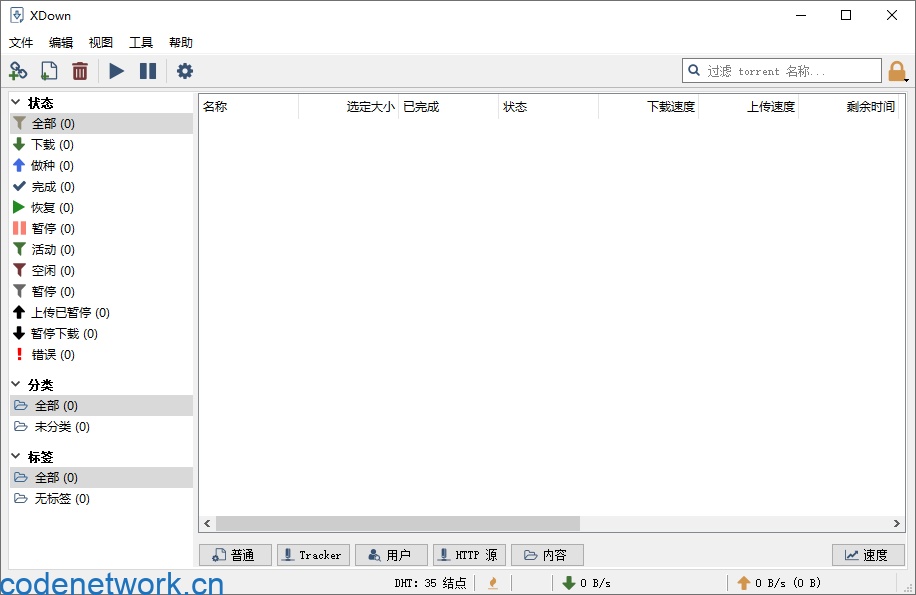Screen dimensions: 916x595
Task: Select the 做种 (0) filter
Action: (102, 166)
